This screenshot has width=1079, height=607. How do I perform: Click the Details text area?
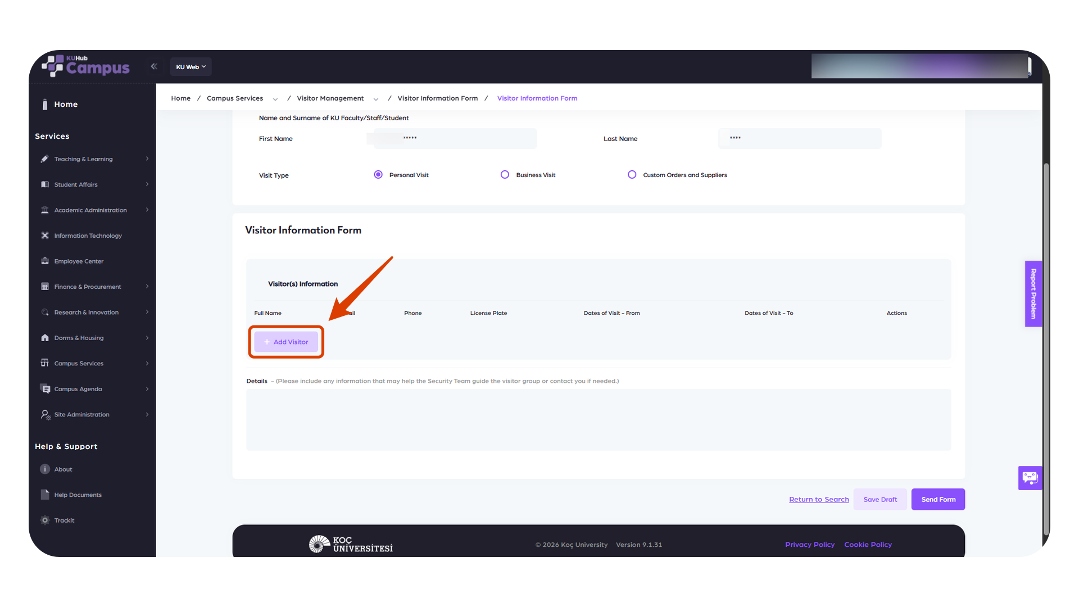click(x=599, y=420)
